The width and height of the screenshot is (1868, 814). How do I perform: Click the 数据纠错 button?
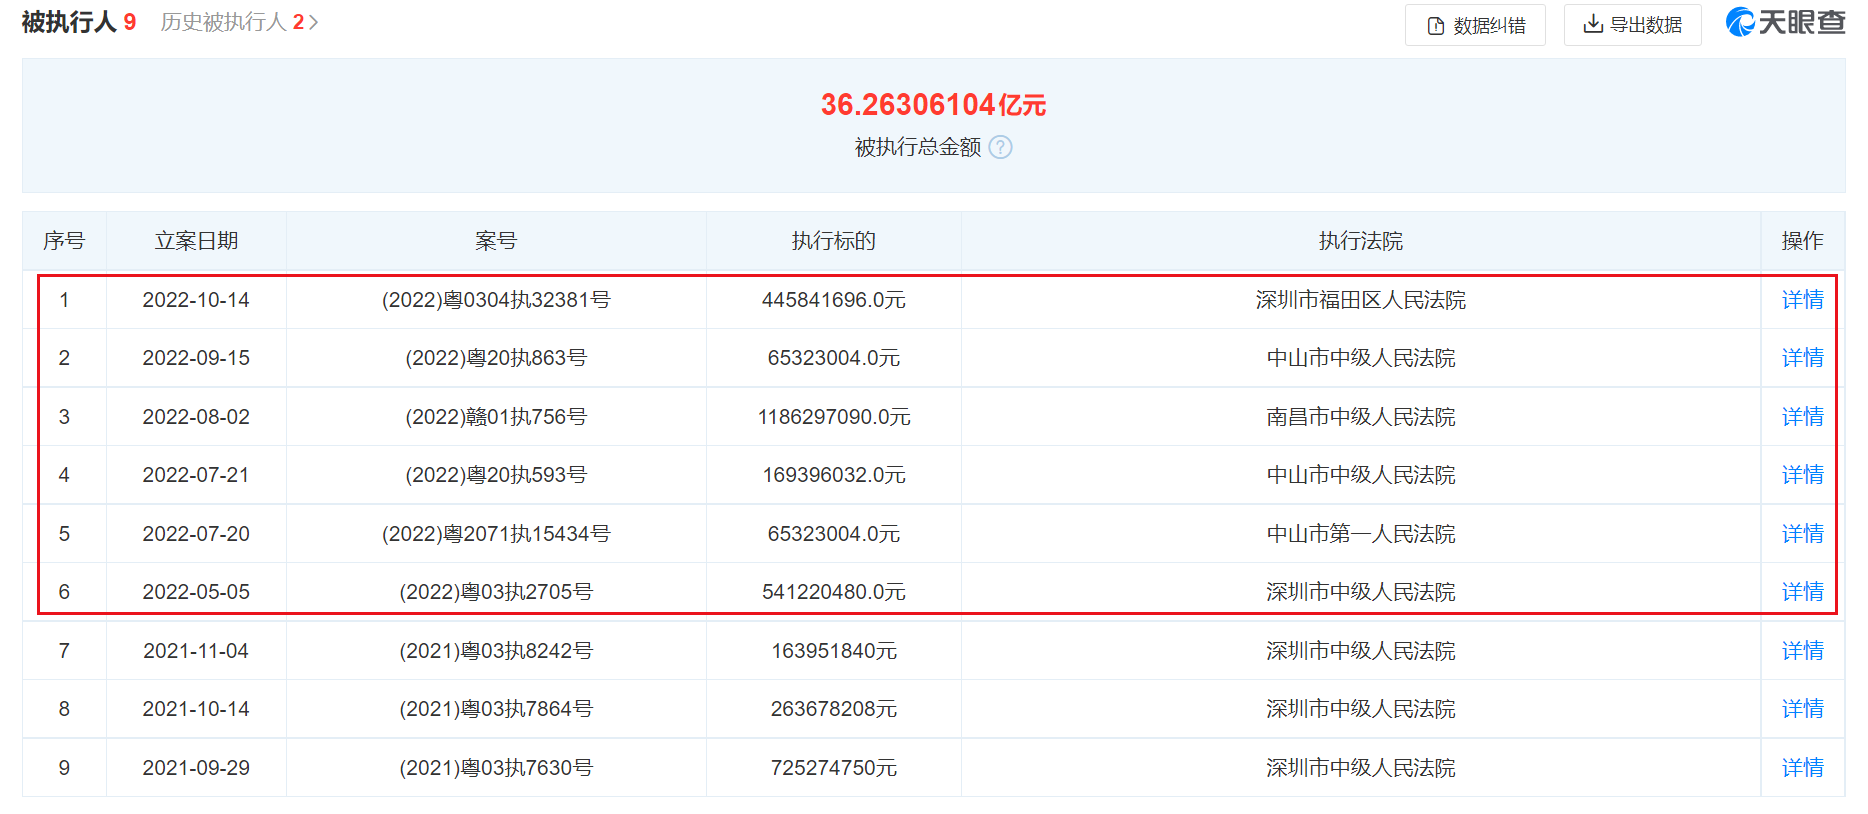click(x=1475, y=25)
